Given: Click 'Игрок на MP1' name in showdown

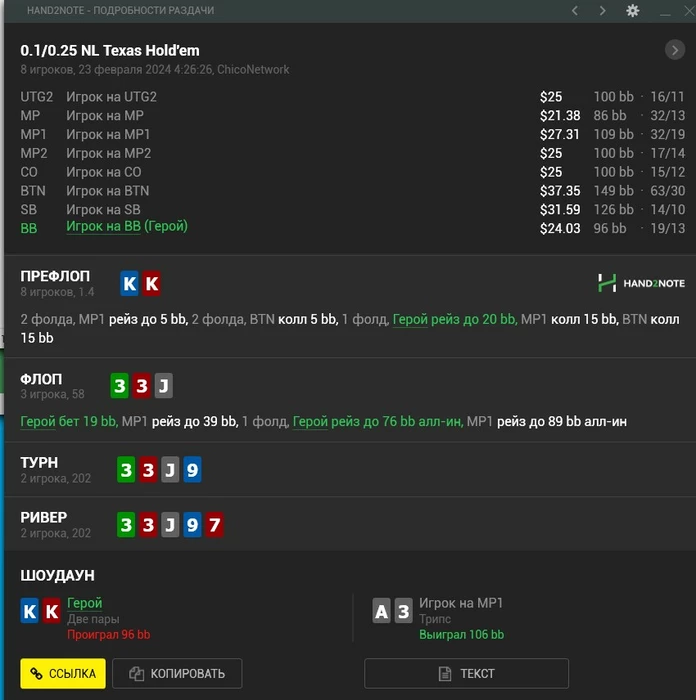Looking at the screenshot, I should click(461, 603).
